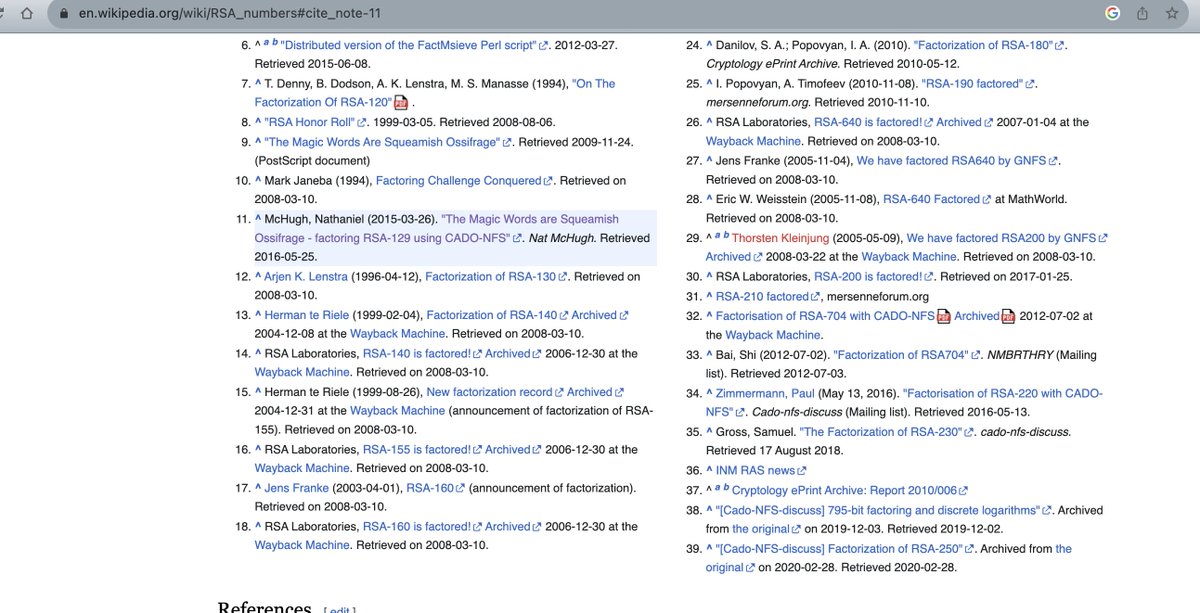
Task: Click the caret back-link of reference 7
Action: (258, 84)
